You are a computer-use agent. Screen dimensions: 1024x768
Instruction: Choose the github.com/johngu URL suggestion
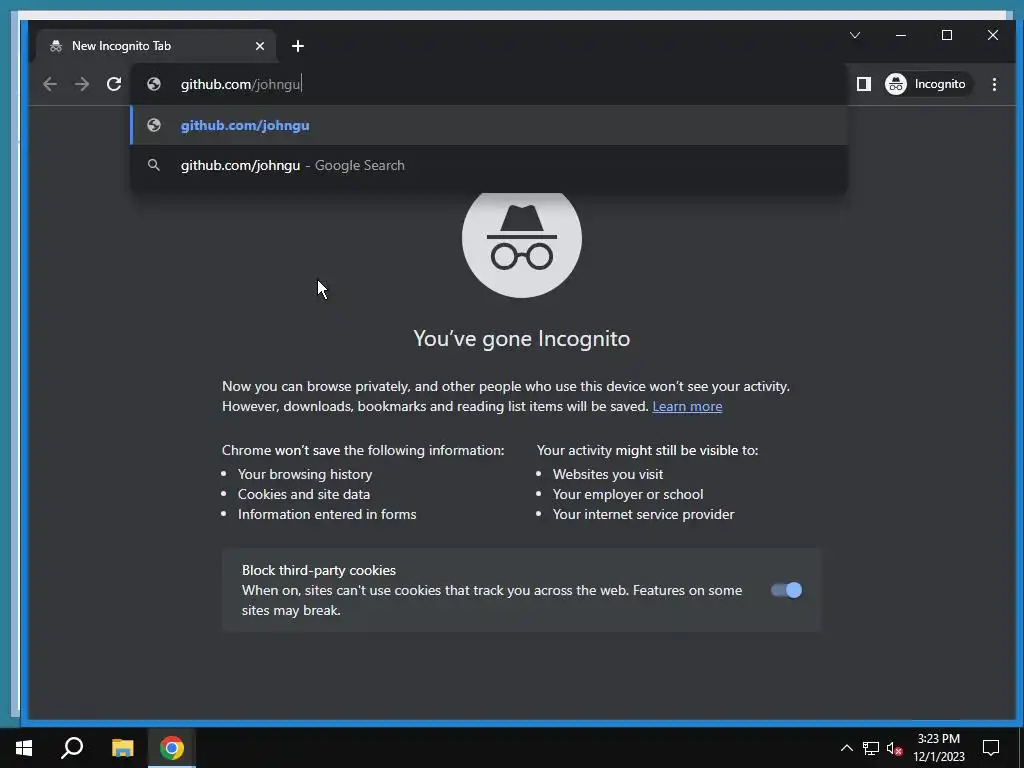(488, 125)
